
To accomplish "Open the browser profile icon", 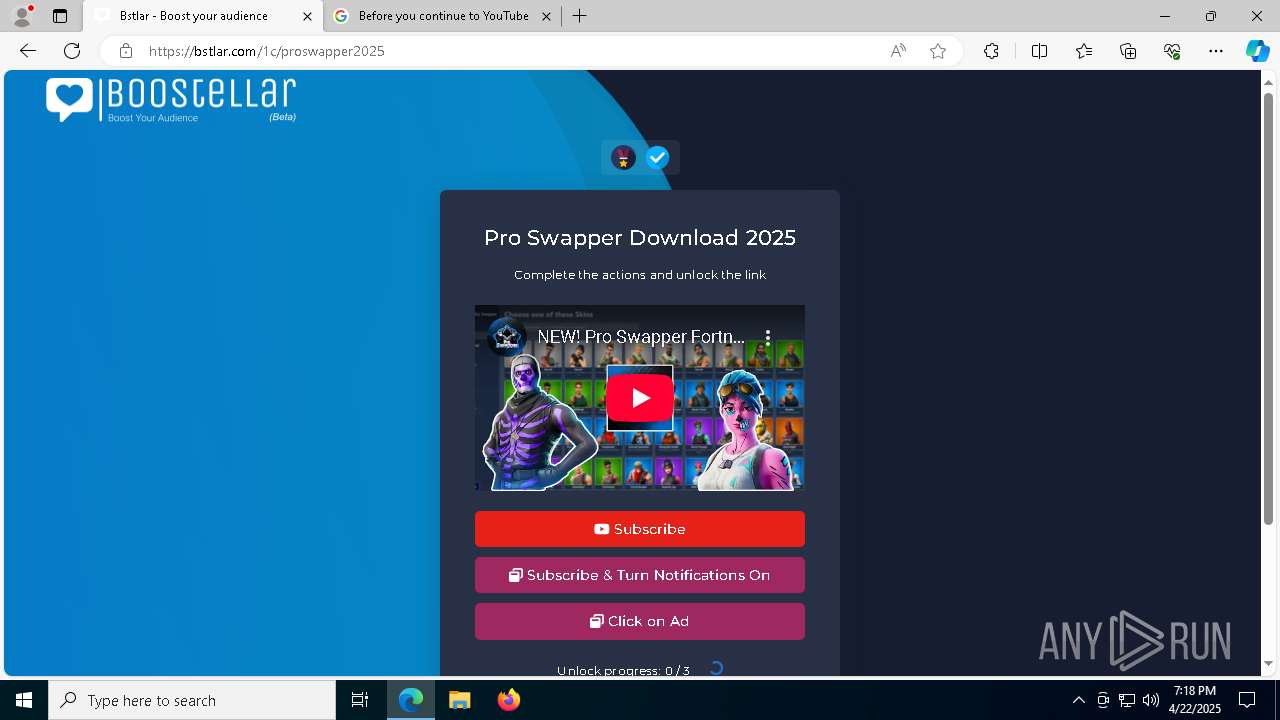I will point(22,16).
